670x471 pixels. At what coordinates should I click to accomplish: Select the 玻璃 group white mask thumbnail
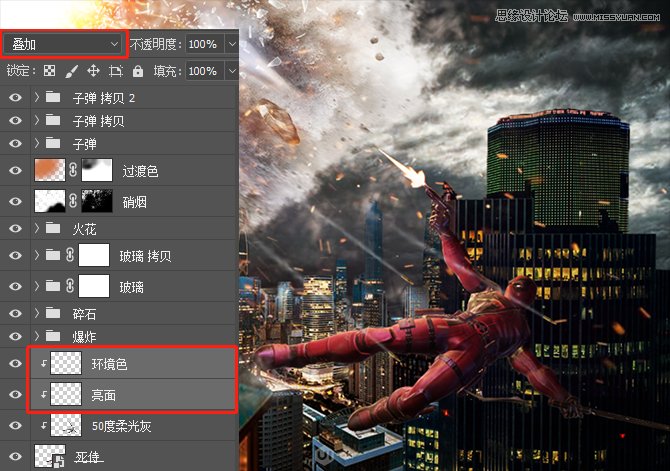click(94, 286)
